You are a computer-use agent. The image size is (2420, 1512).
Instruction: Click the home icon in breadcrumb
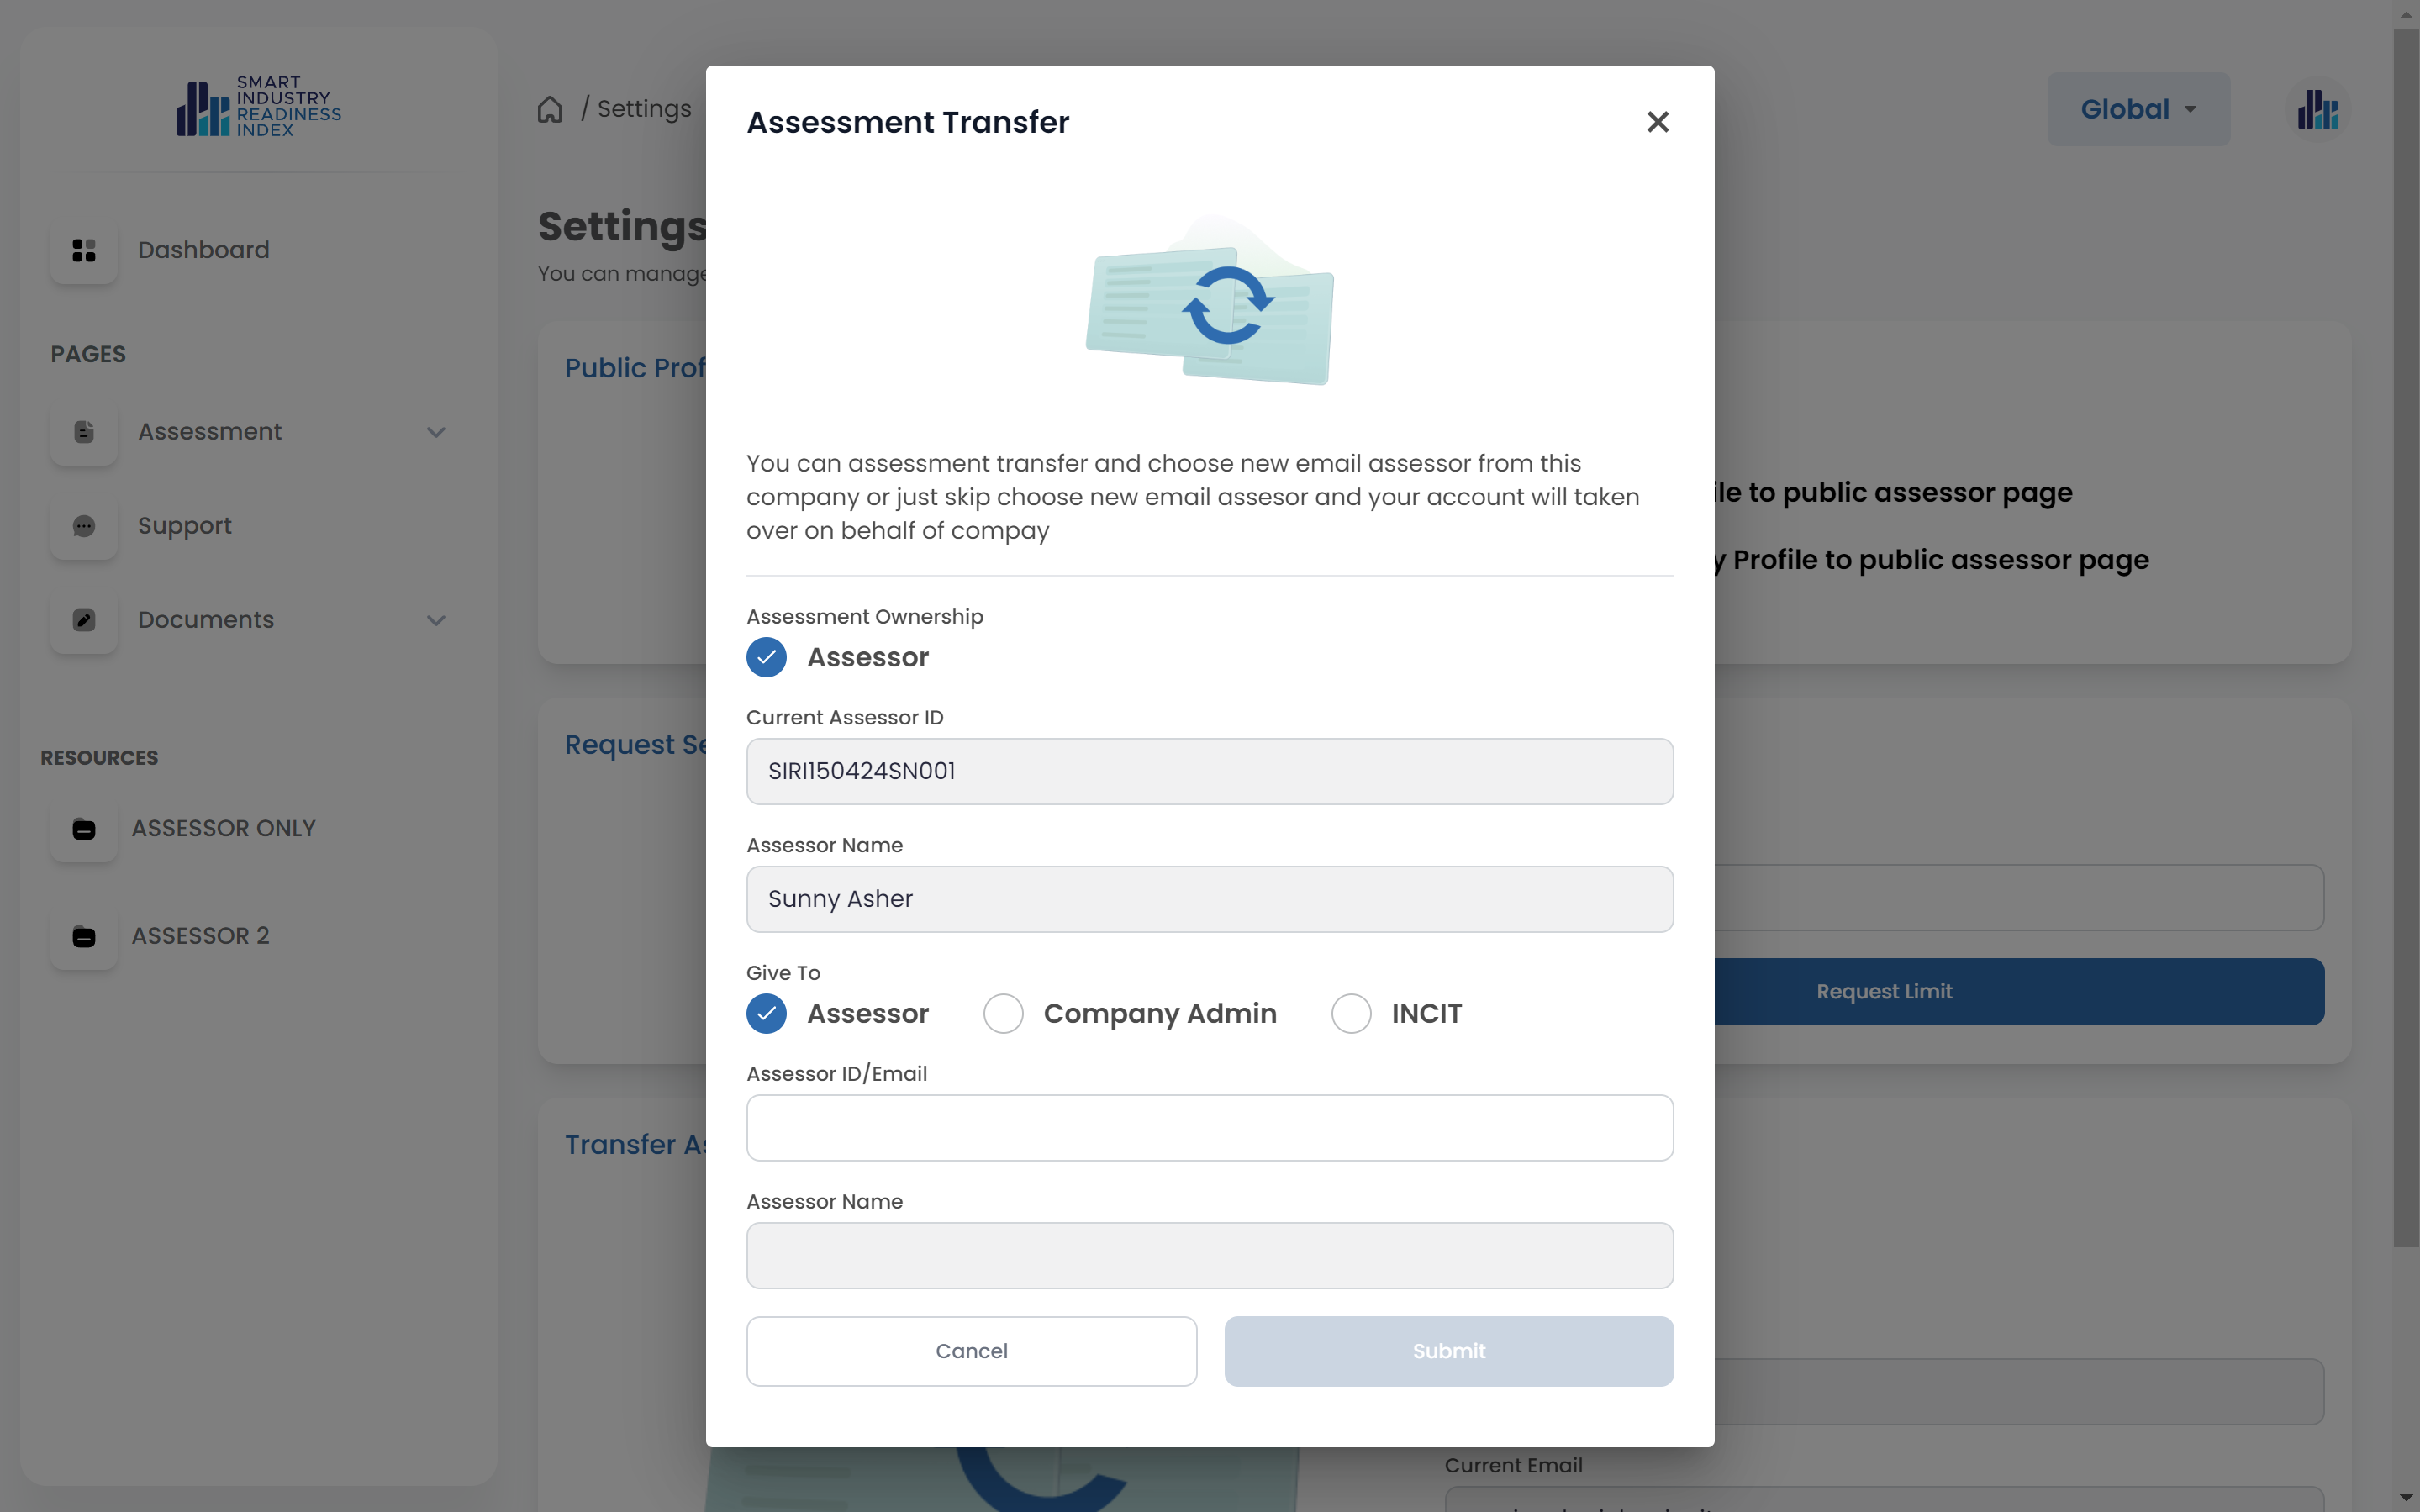click(550, 109)
